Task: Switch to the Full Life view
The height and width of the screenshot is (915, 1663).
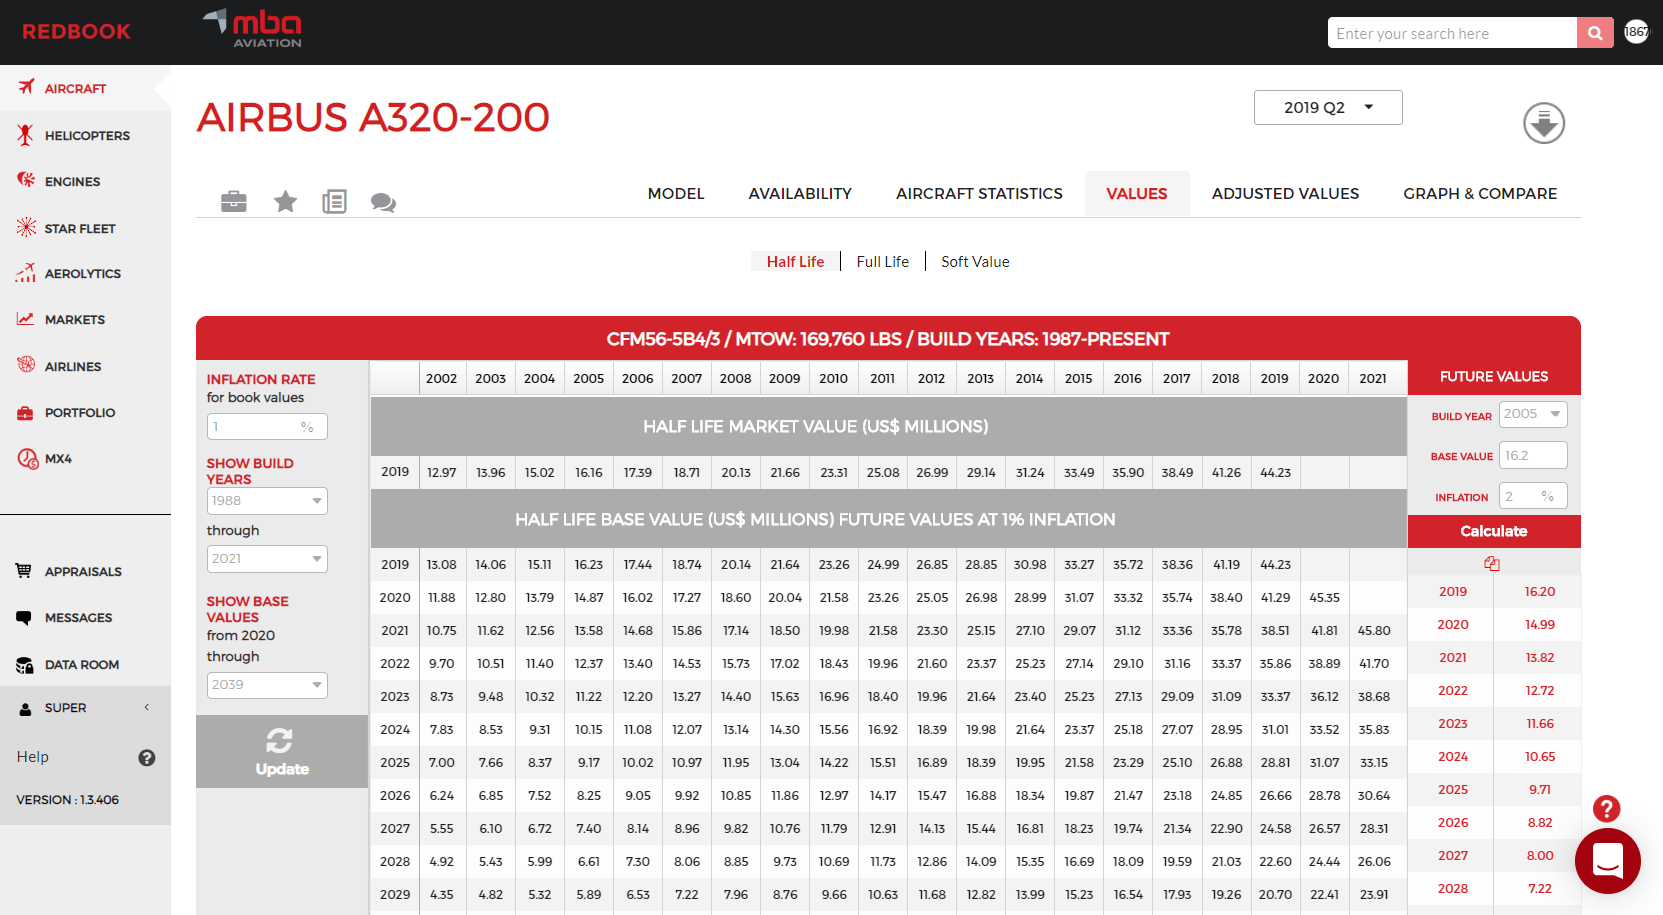Action: [x=882, y=261]
